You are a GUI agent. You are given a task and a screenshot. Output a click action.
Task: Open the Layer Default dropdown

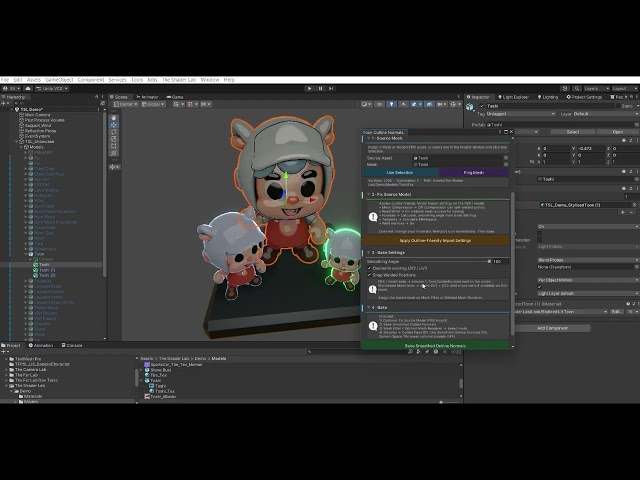tap(606, 114)
